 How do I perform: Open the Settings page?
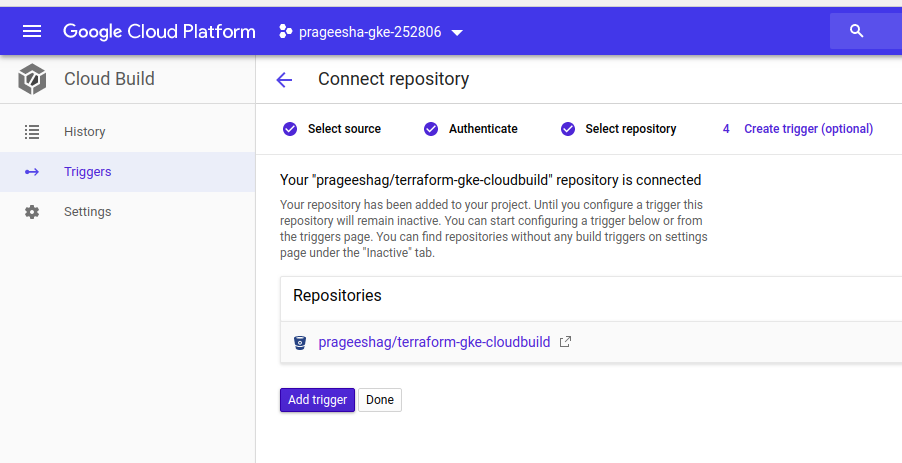click(128, 212)
